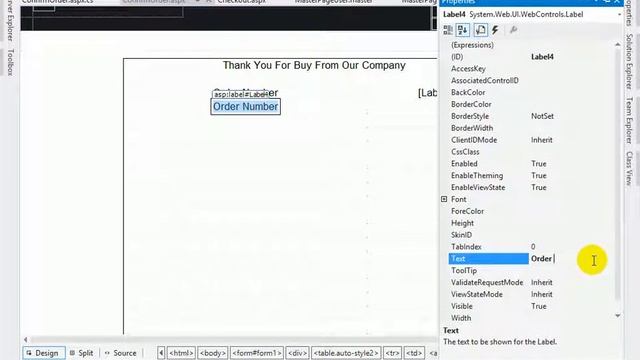Switch to Design view
640x360 pixels.
coord(43,353)
